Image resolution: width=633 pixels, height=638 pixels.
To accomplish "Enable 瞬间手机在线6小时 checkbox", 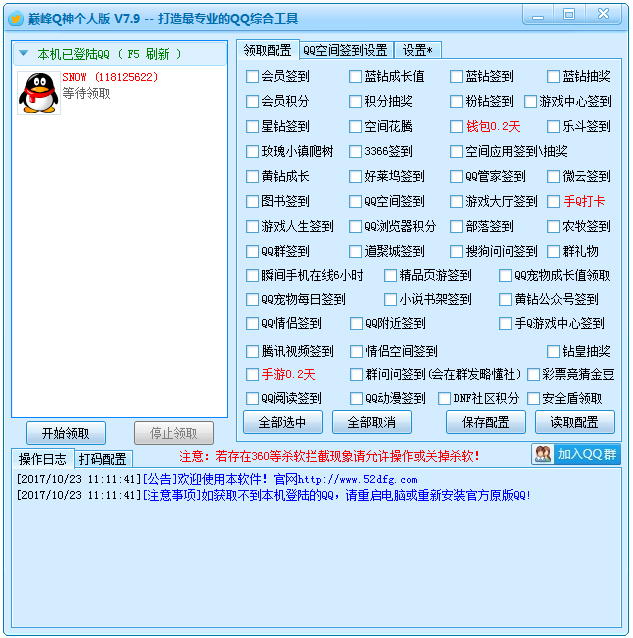I will click(x=252, y=276).
